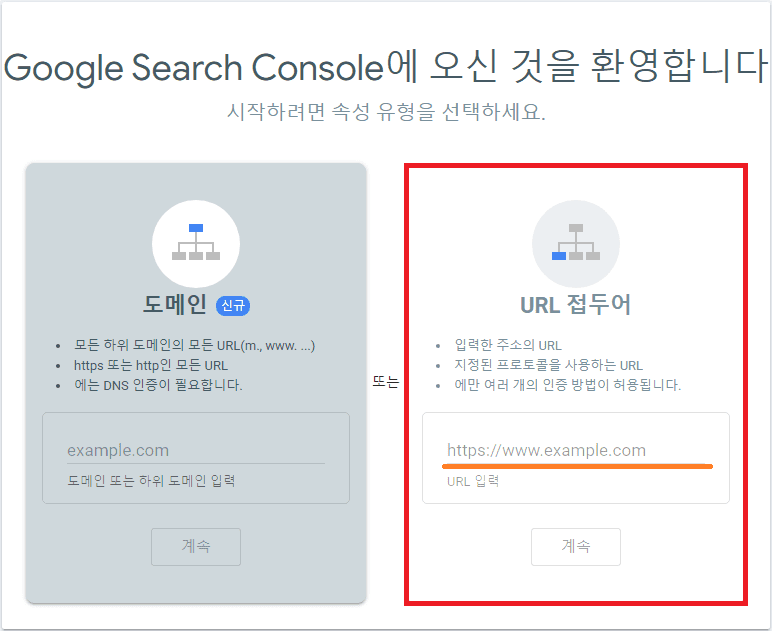Screen dimensions: 772x631
Task: Click the 계속 button under URL 접두어 card
Action: point(576,546)
